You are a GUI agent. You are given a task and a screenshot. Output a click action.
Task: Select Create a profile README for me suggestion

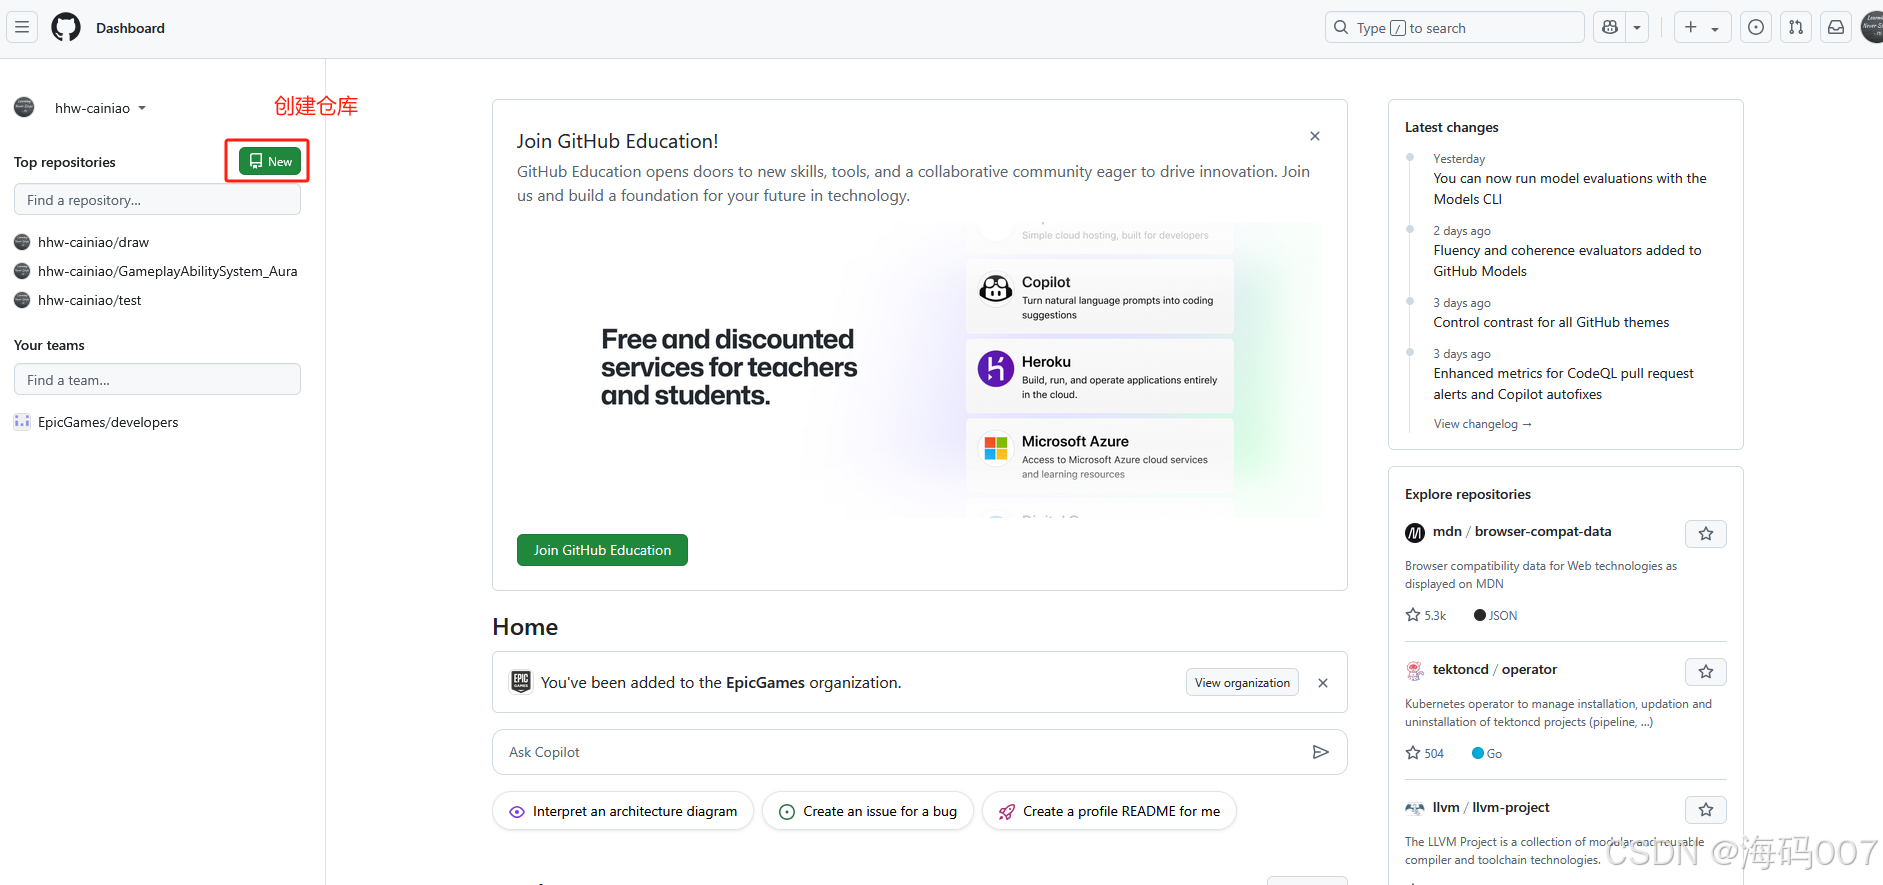point(1109,811)
